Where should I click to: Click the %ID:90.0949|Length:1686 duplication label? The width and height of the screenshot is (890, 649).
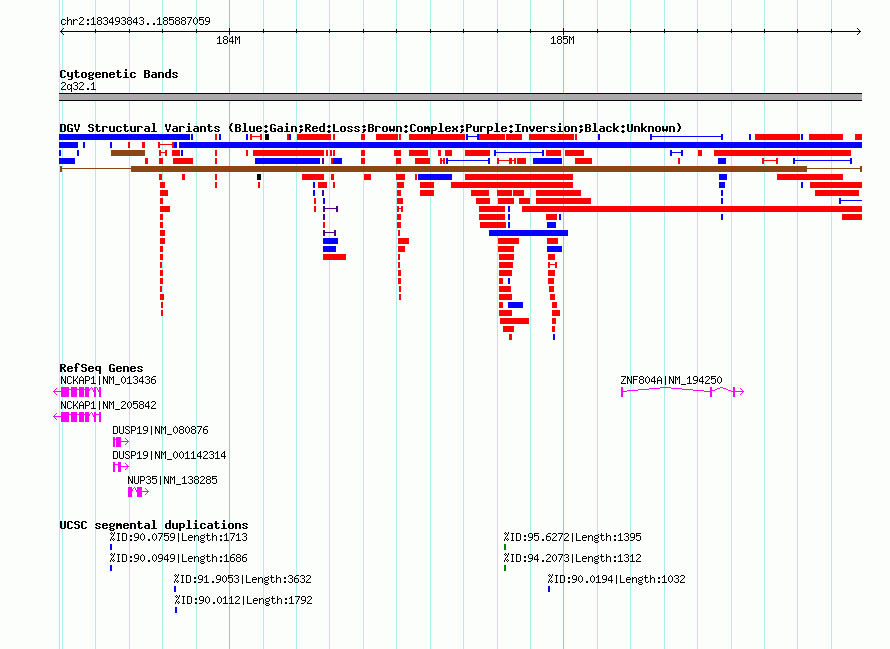pos(179,558)
